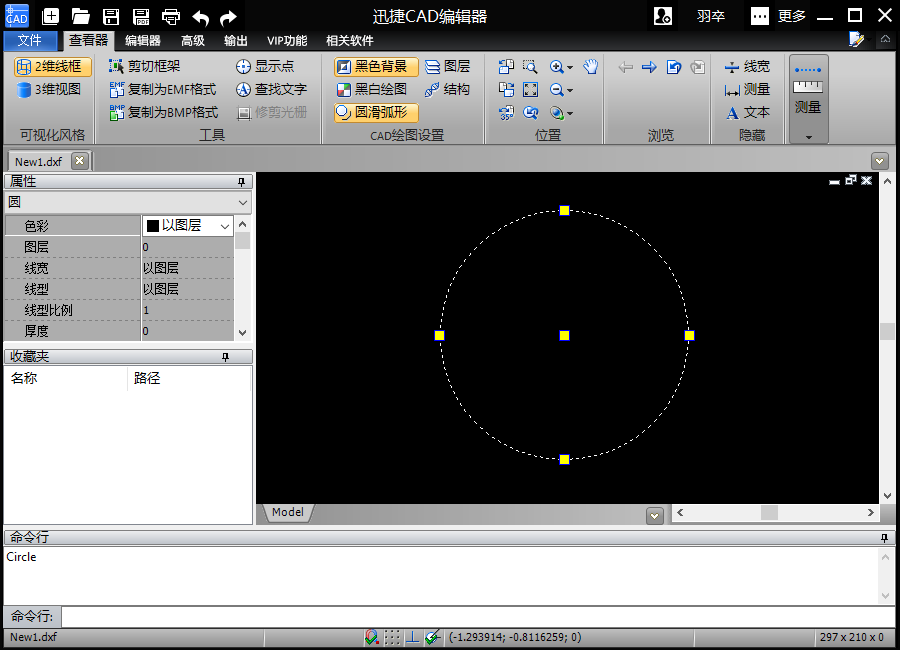Switch to the 高级 ribbon tab
This screenshot has height=650, width=900.
[192, 41]
